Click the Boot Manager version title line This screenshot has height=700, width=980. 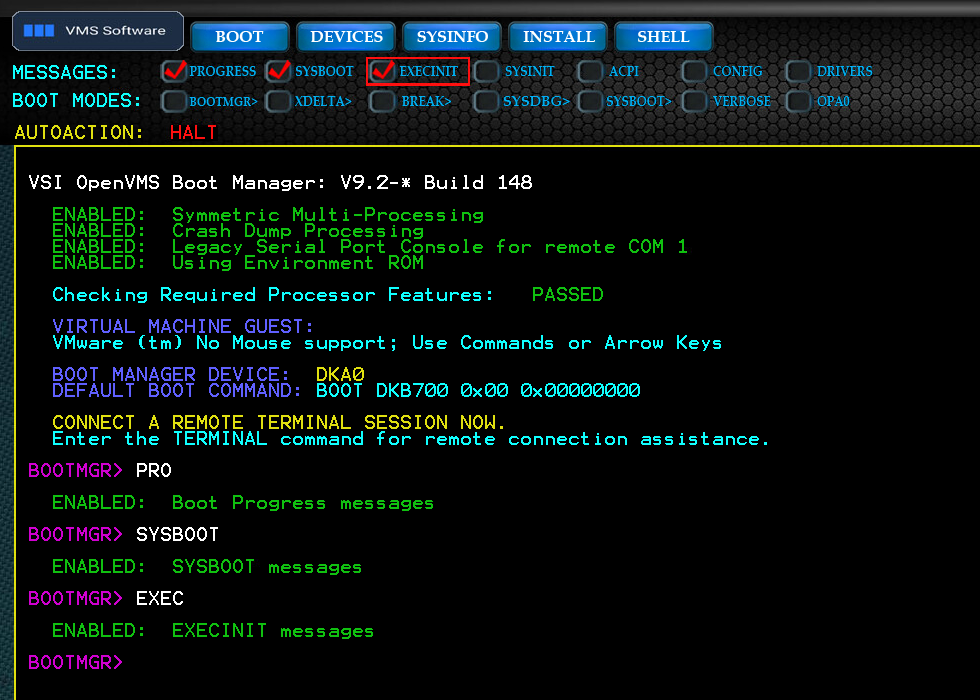280,182
